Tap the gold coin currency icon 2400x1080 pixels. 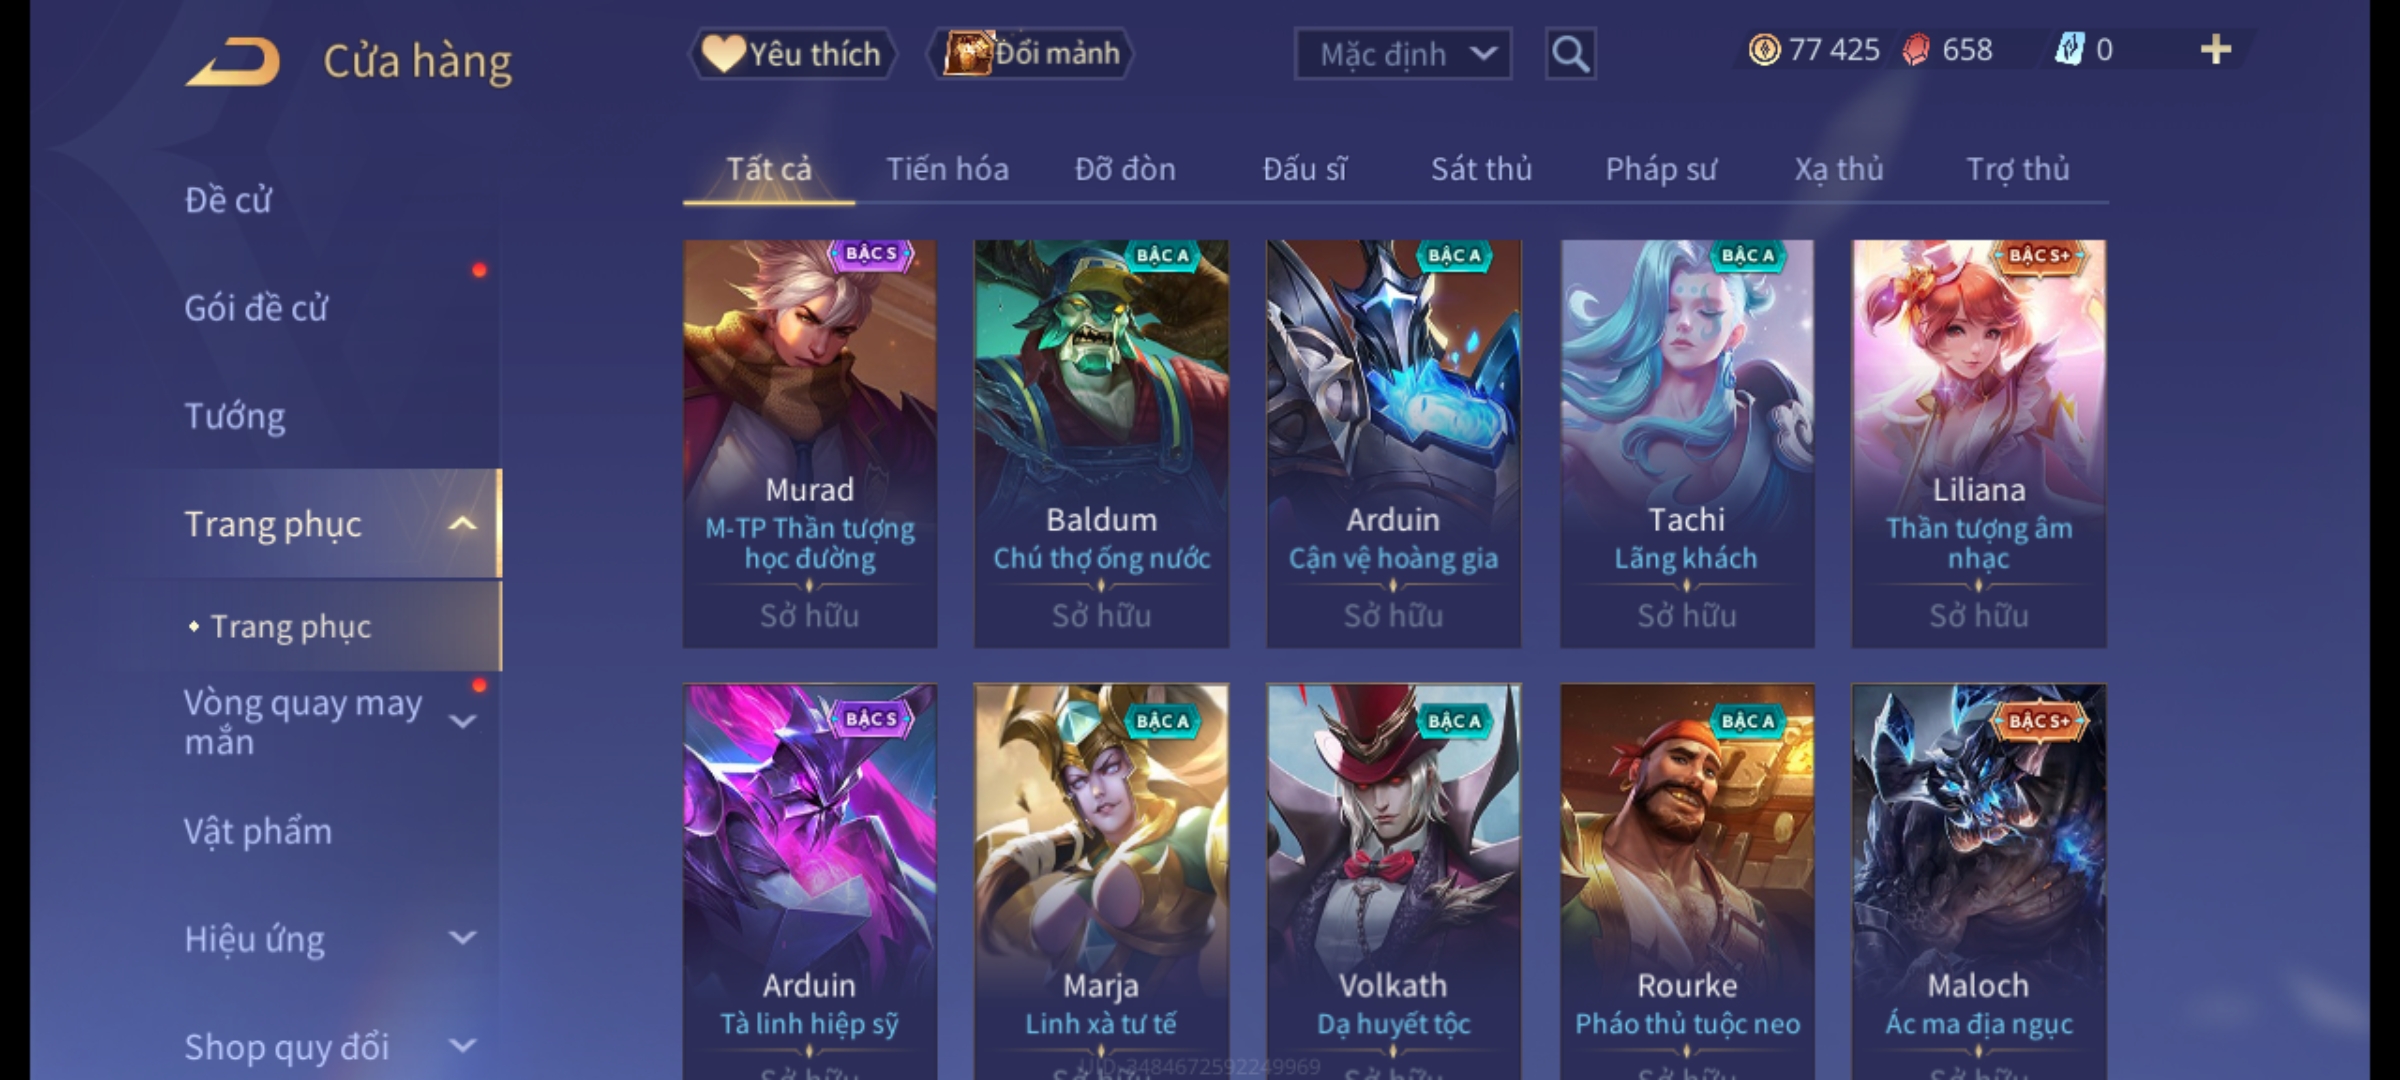click(x=1764, y=50)
